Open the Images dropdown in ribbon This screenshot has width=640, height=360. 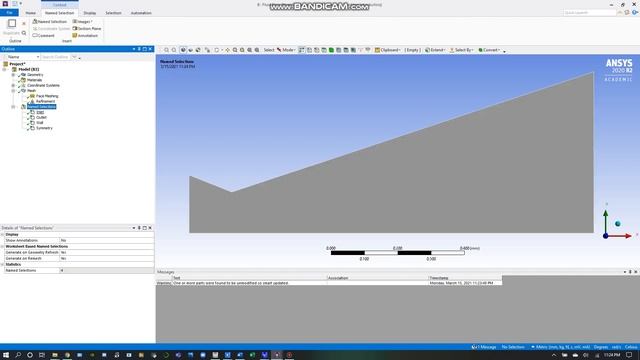82,21
